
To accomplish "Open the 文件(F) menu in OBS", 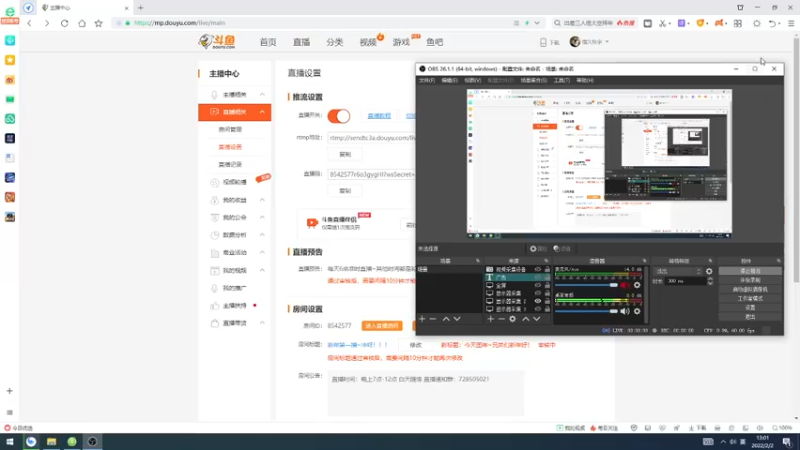I will click(x=427, y=81).
